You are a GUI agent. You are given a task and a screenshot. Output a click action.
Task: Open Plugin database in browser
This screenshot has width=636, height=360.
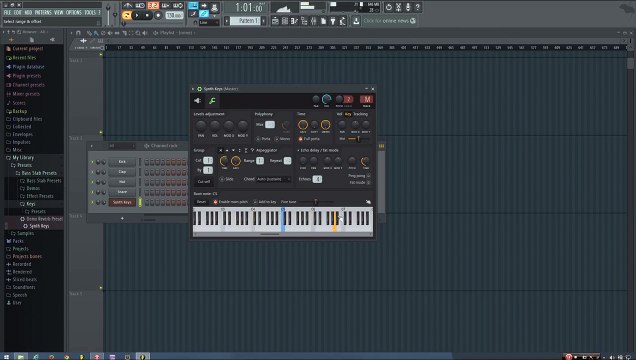[28, 66]
